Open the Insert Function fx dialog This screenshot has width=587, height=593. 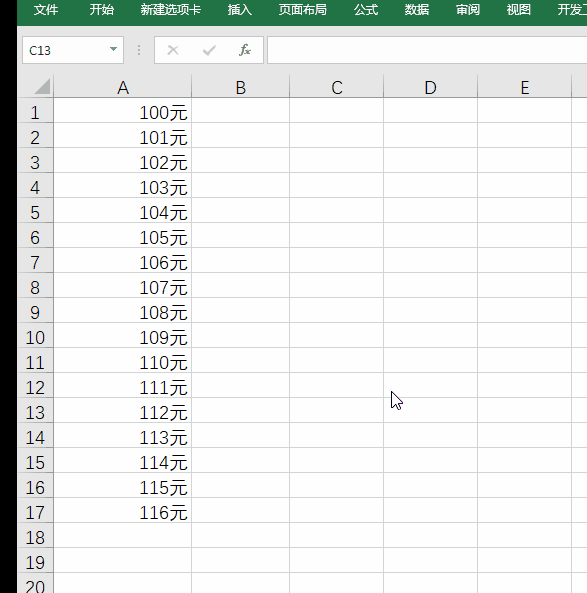click(245, 50)
